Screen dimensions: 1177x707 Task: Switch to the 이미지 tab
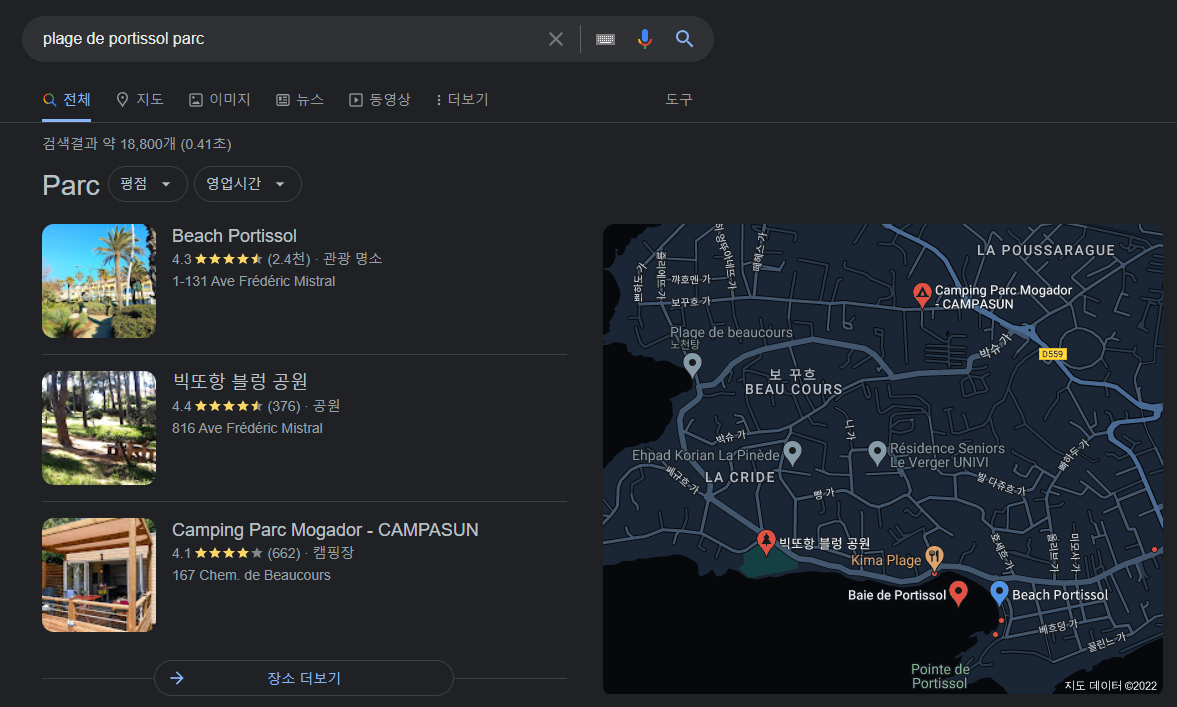pos(220,100)
